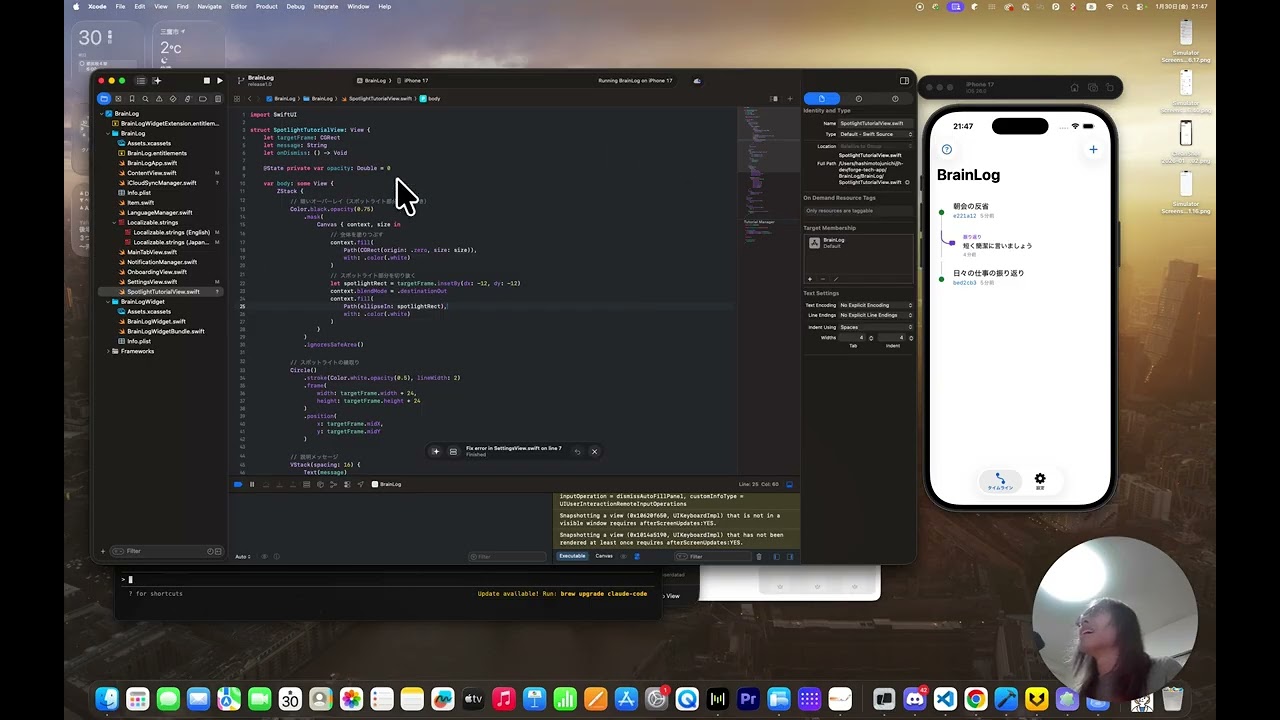Click the Name field in inspector

pos(875,123)
